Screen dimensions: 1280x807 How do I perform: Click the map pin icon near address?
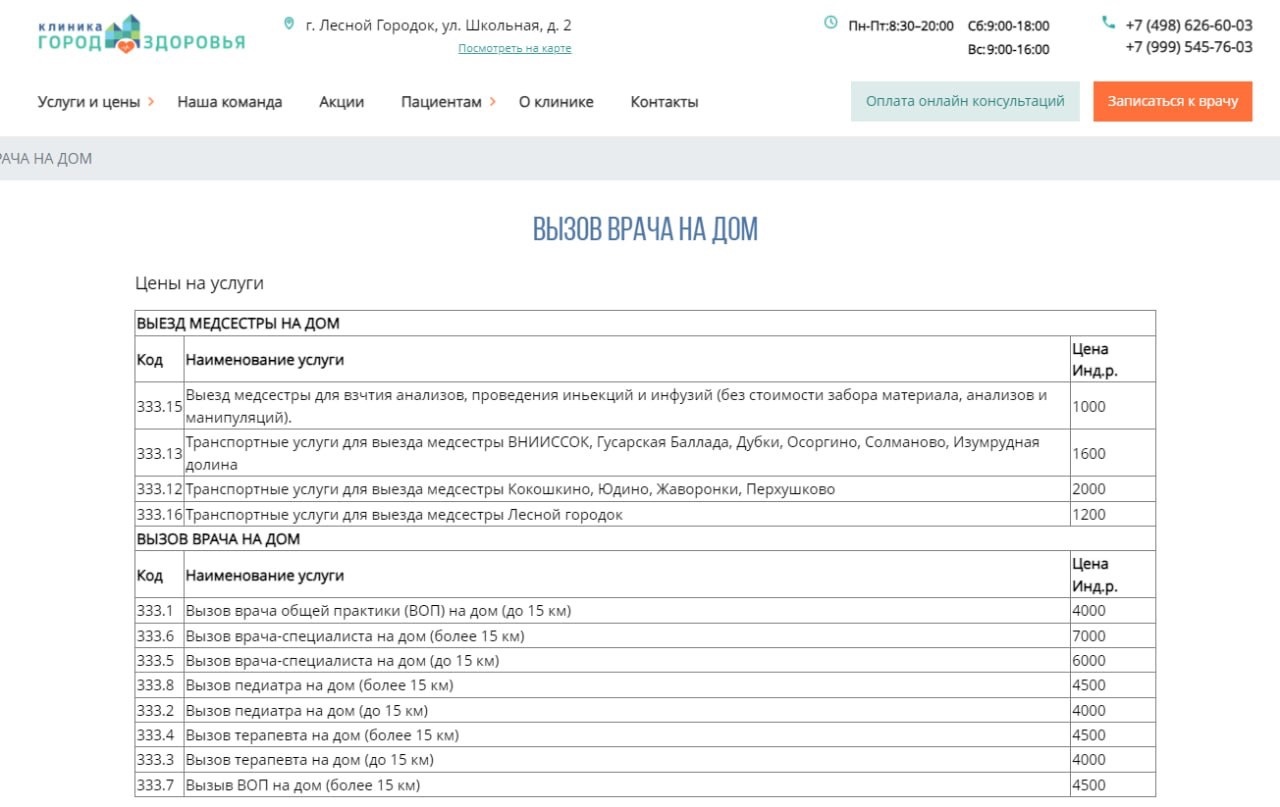pos(289,24)
